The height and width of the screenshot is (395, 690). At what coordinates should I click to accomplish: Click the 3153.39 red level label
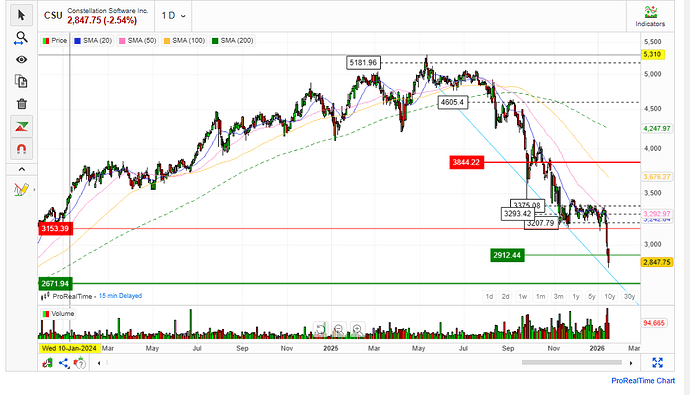point(55,228)
